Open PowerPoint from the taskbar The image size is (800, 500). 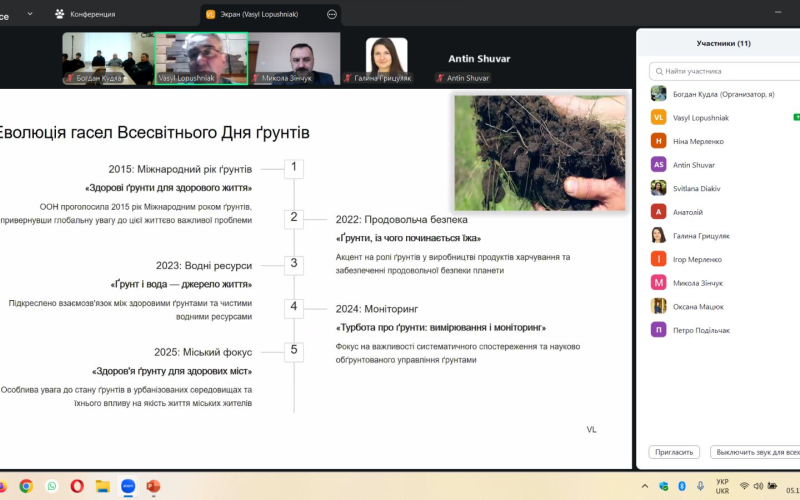pyautogui.click(x=153, y=486)
